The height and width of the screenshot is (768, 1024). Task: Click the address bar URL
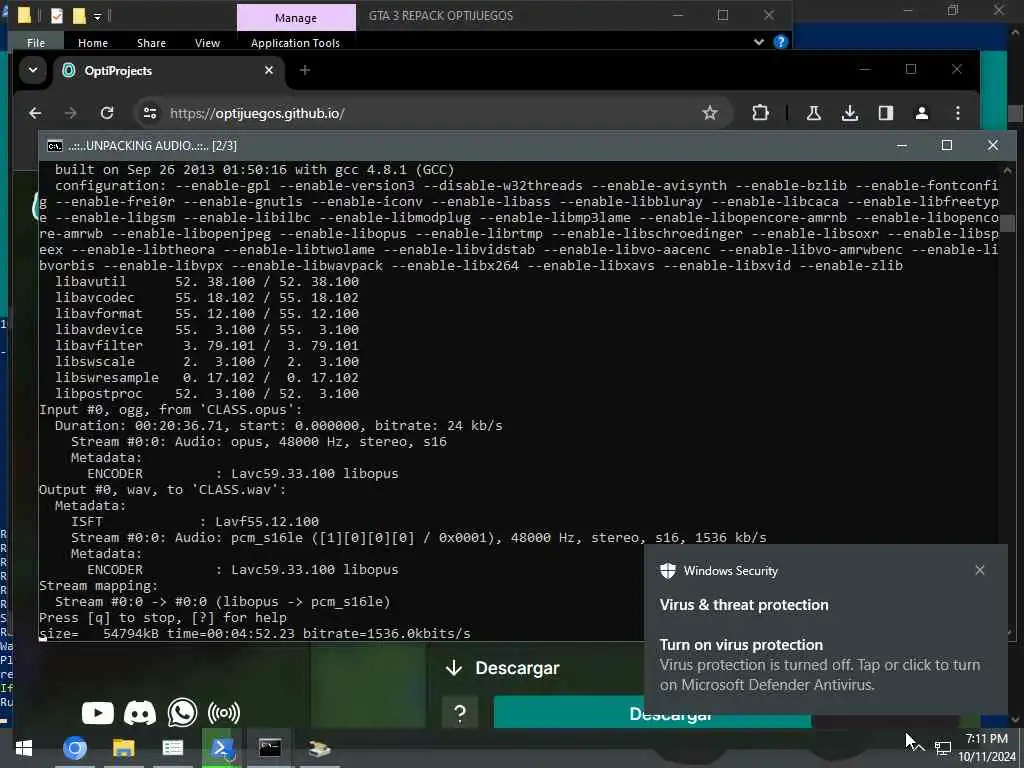pyautogui.click(x=257, y=113)
